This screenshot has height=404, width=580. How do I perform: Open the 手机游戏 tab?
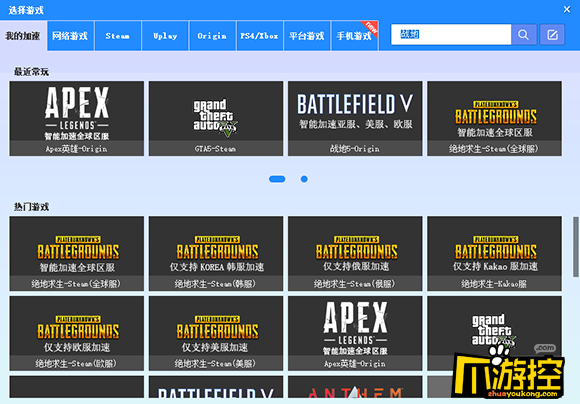[354, 36]
